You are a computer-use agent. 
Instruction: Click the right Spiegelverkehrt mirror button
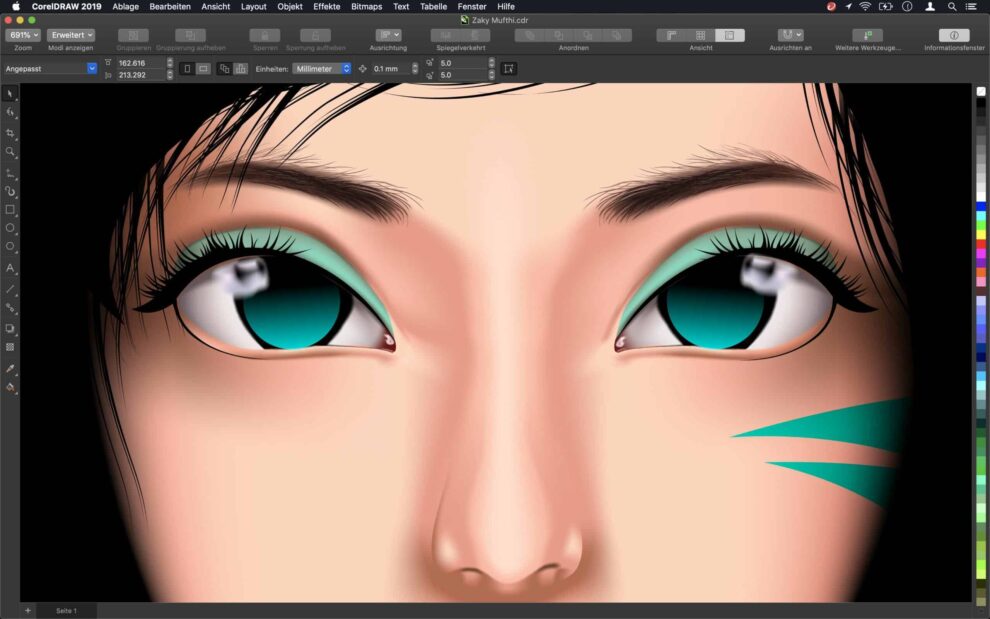(475, 35)
